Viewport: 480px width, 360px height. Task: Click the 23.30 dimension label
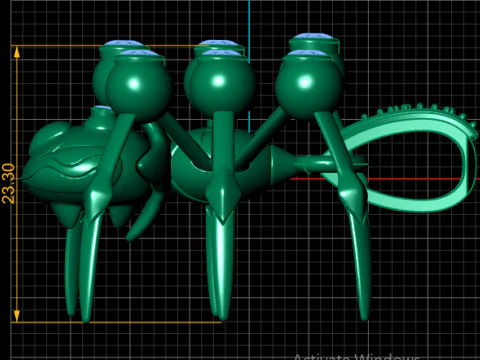point(9,183)
